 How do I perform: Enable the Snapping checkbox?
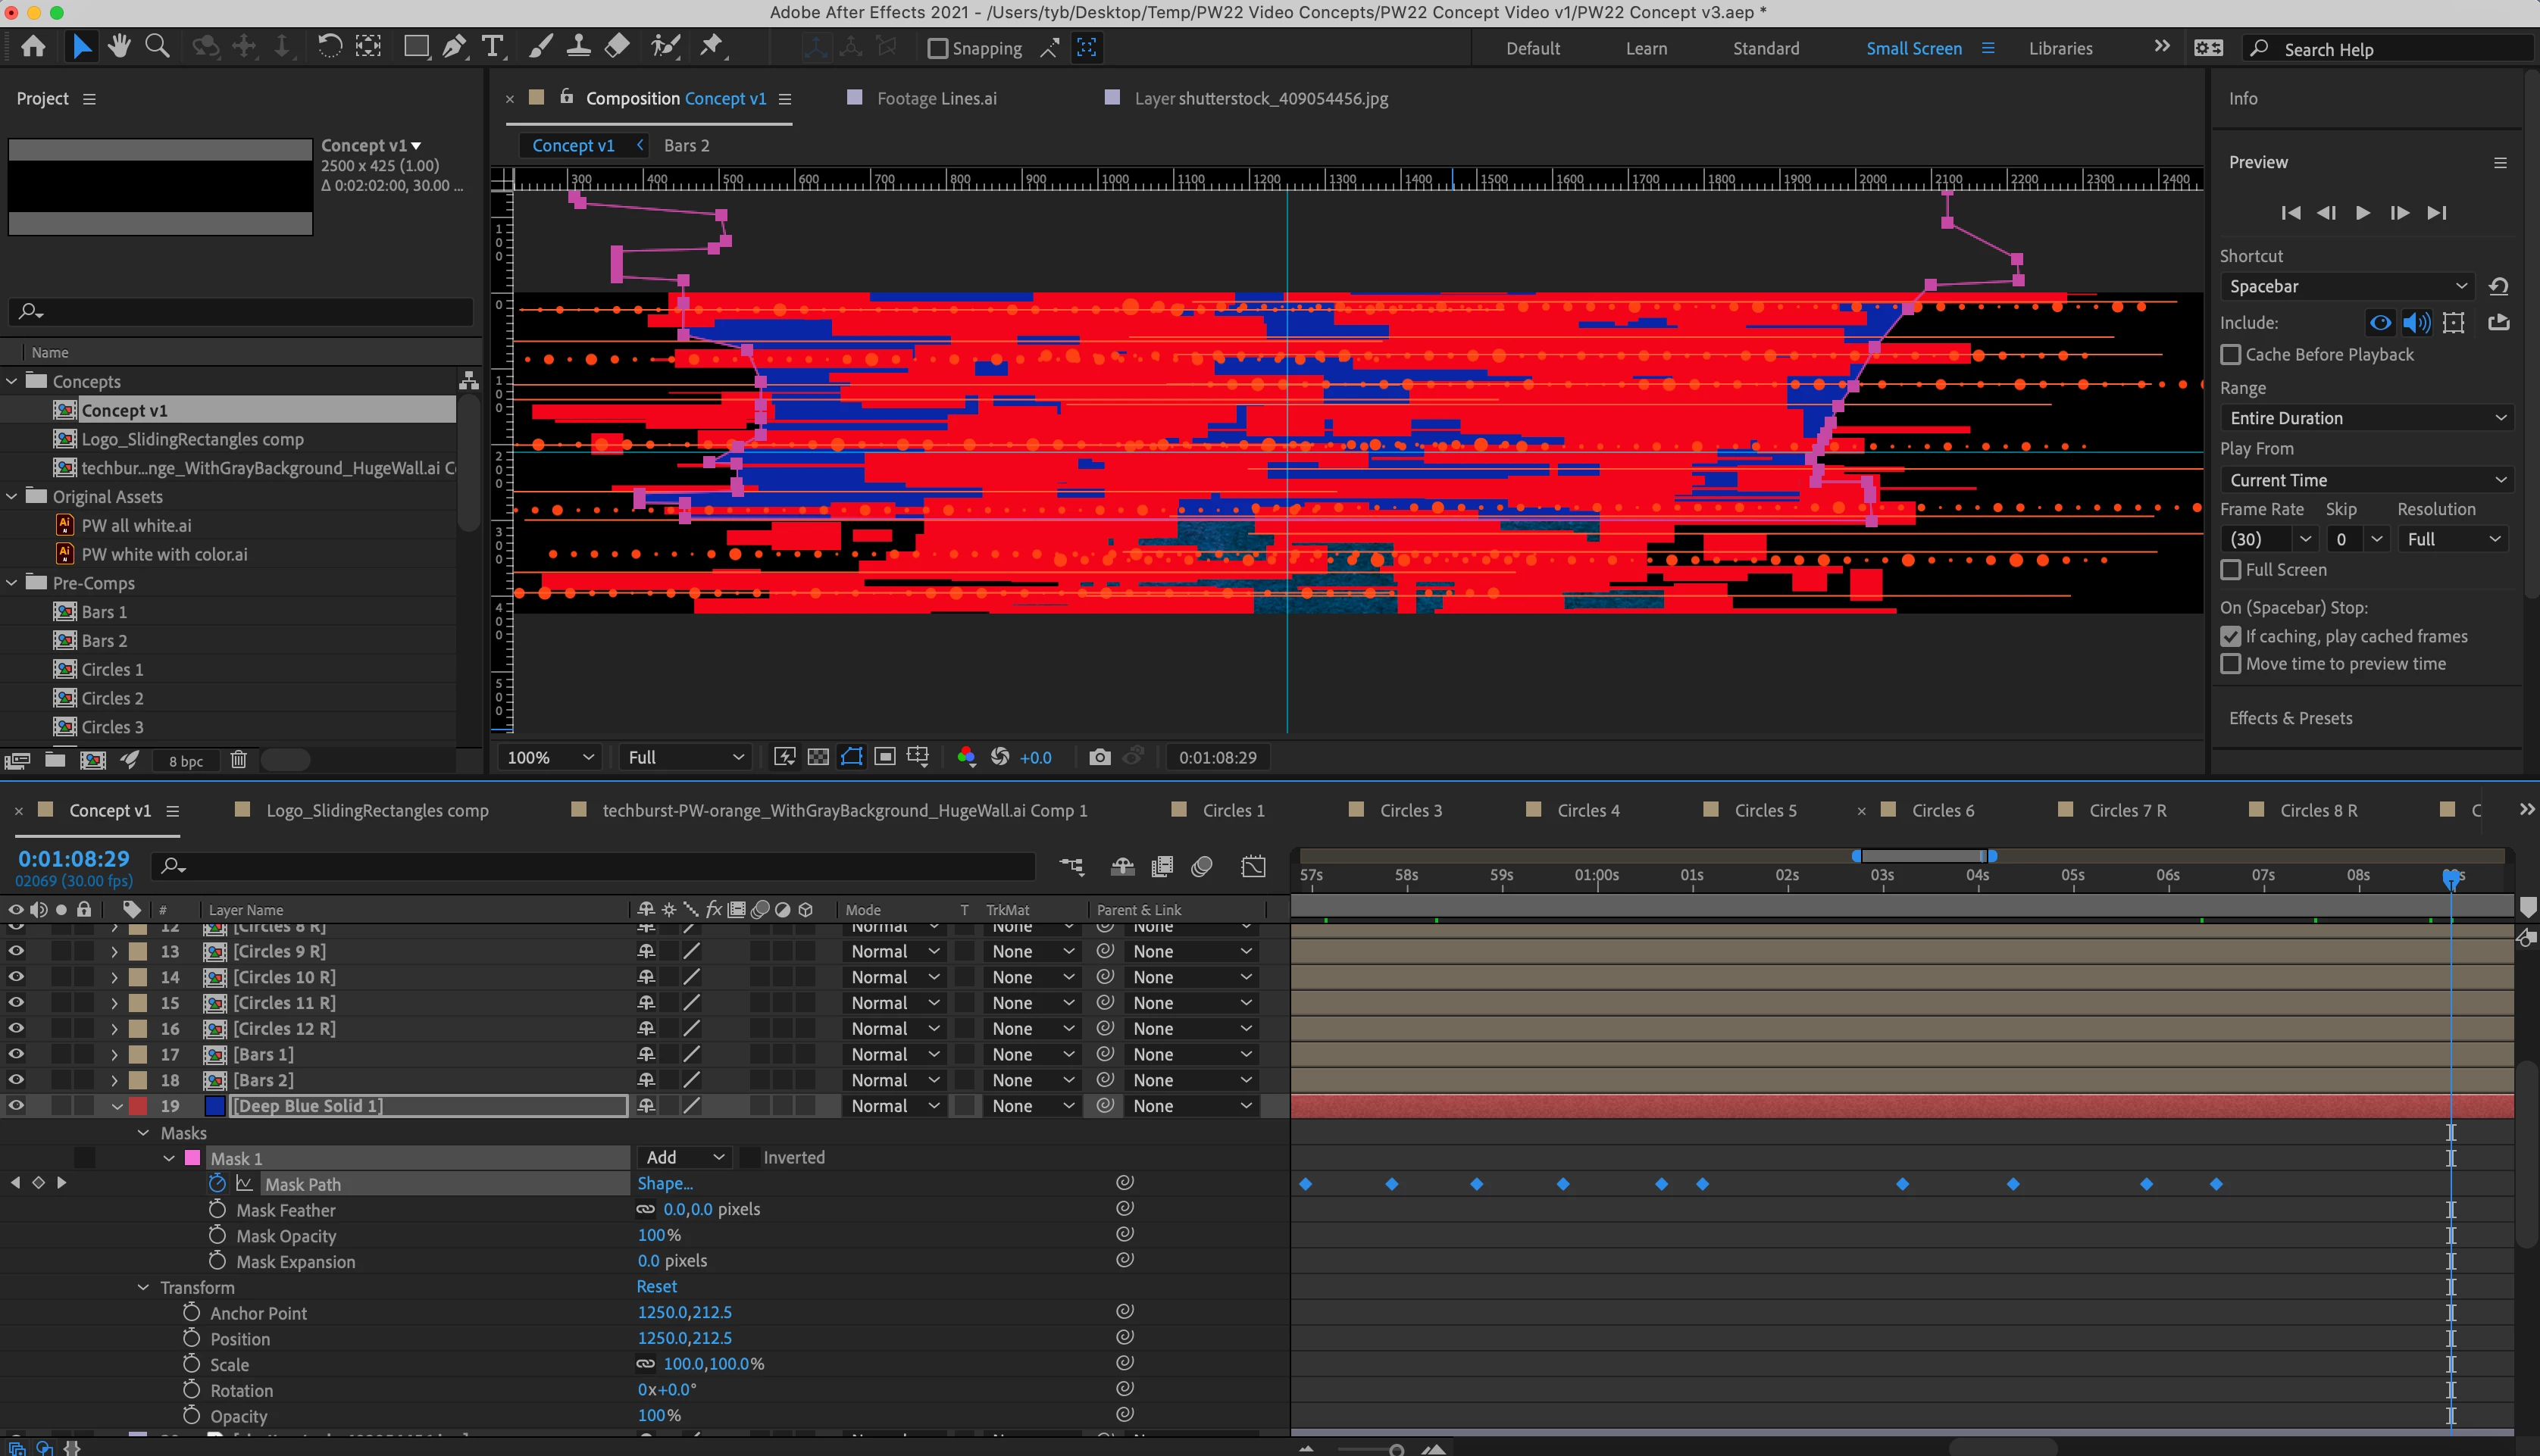937,48
